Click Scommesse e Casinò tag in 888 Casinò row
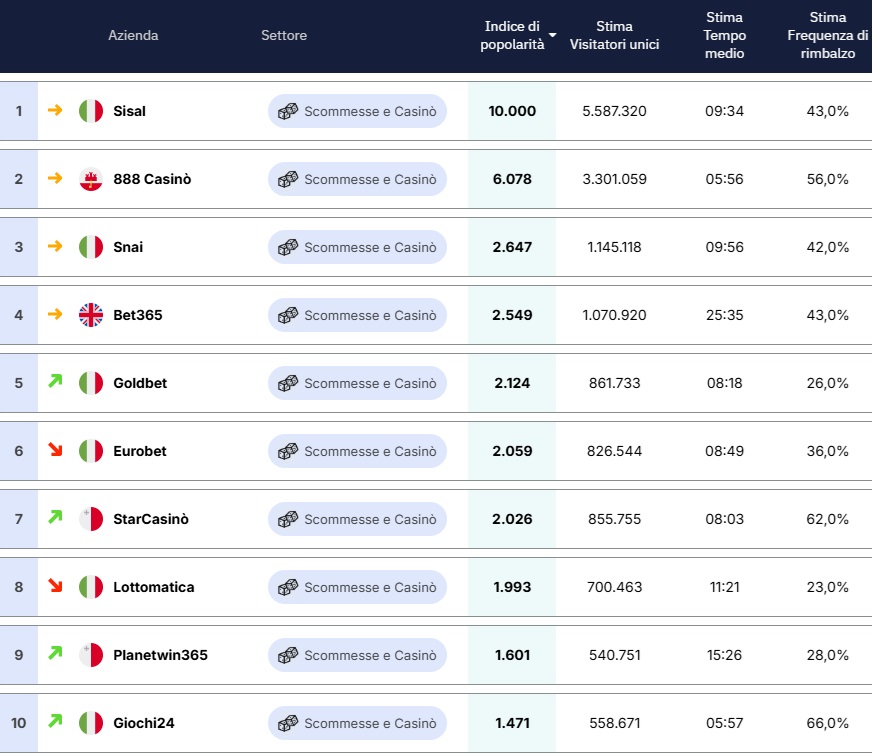The image size is (872, 753). (357, 179)
